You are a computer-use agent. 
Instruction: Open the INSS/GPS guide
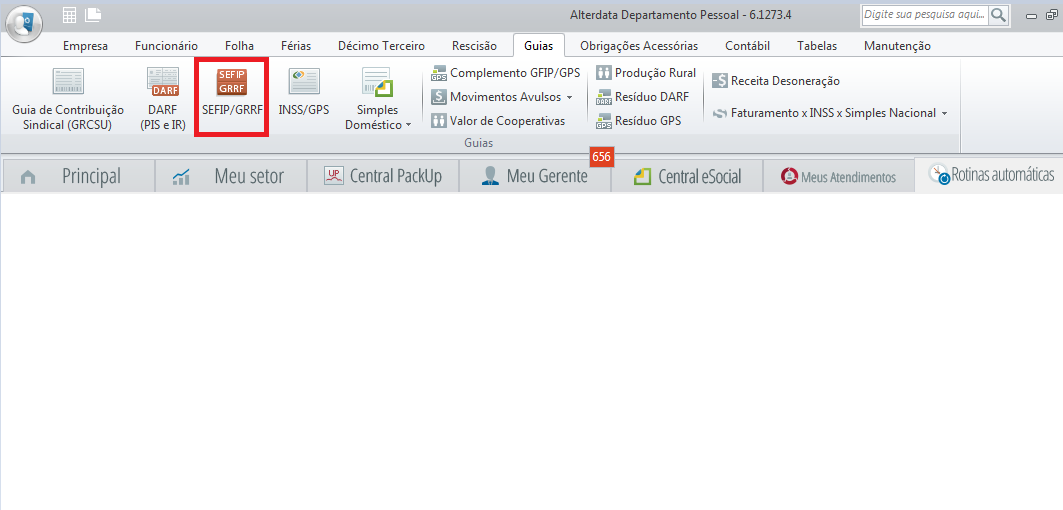[x=304, y=91]
